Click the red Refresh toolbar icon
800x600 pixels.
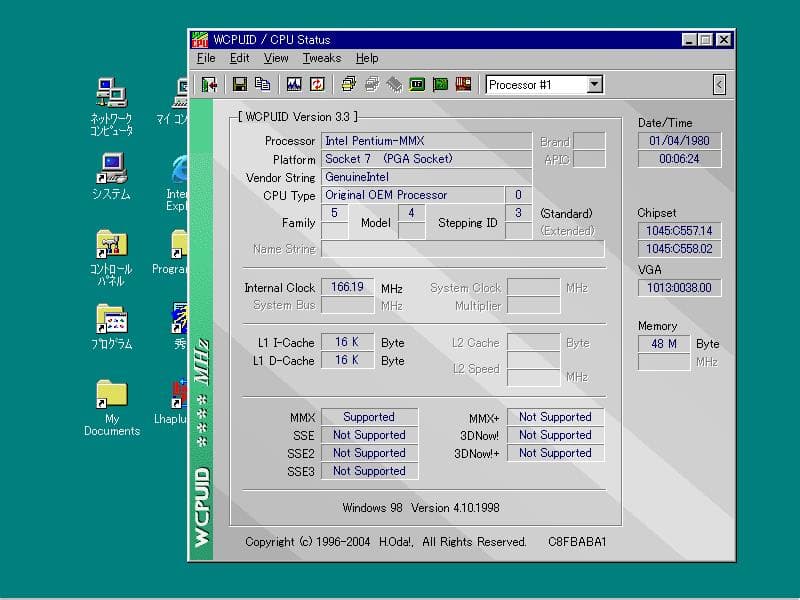316,84
